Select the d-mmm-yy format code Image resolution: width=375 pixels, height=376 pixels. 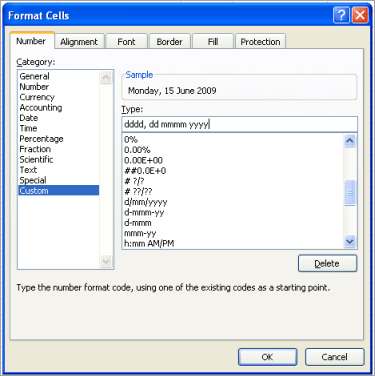144,212
